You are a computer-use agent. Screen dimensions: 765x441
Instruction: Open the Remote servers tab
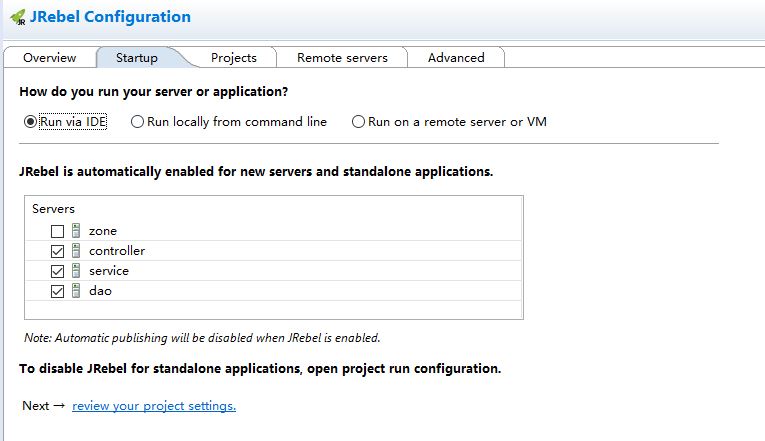[x=342, y=58]
